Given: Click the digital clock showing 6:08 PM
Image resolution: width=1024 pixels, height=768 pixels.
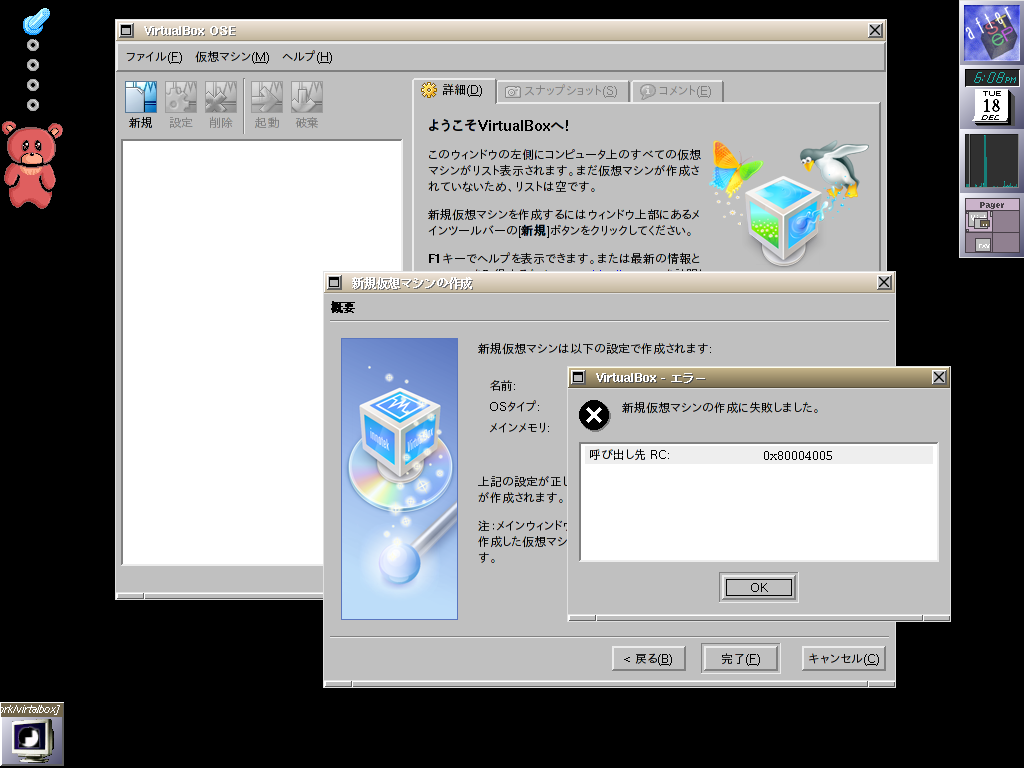Looking at the screenshot, I should coord(991,78).
